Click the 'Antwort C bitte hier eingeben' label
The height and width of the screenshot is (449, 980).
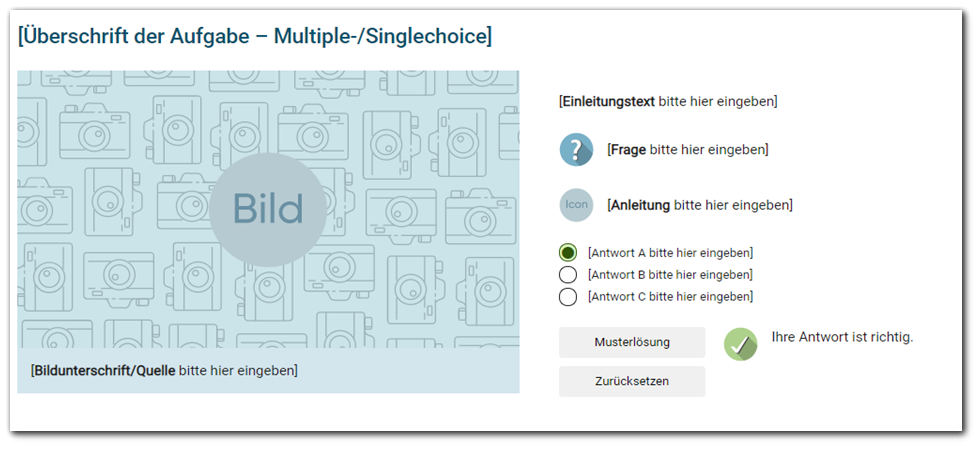pyautogui.click(x=670, y=296)
